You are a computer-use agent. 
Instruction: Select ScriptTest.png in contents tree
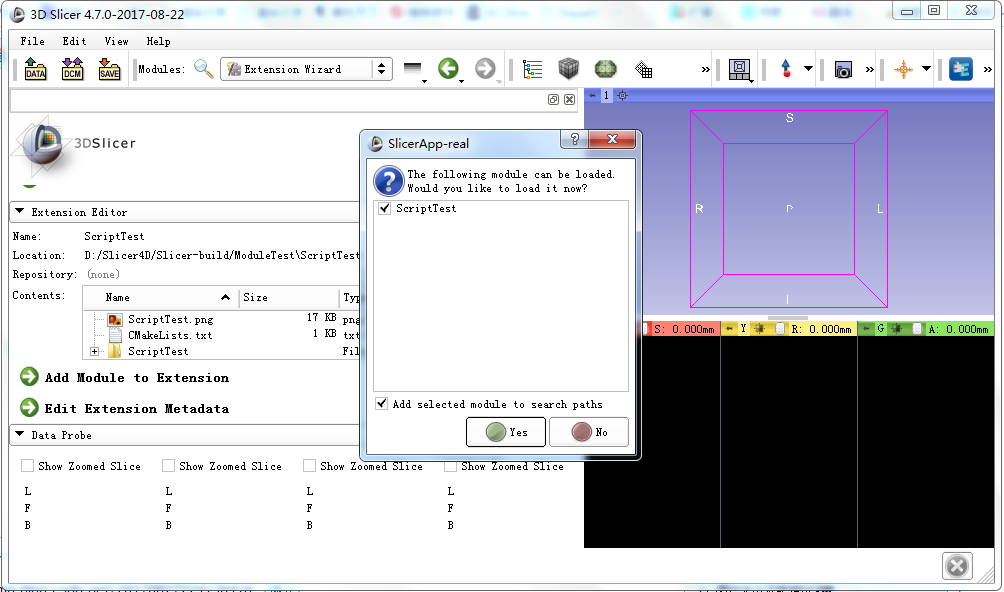coord(170,319)
